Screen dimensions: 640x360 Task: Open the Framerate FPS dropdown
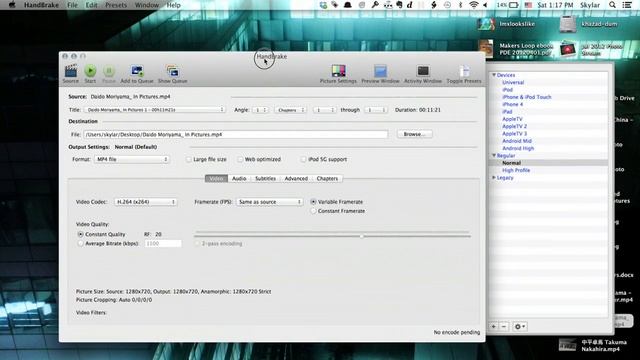coord(269,202)
